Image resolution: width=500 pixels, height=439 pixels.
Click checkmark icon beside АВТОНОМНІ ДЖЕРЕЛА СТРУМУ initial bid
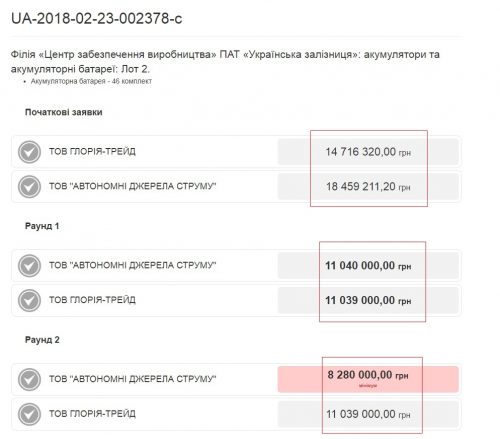coord(29,186)
